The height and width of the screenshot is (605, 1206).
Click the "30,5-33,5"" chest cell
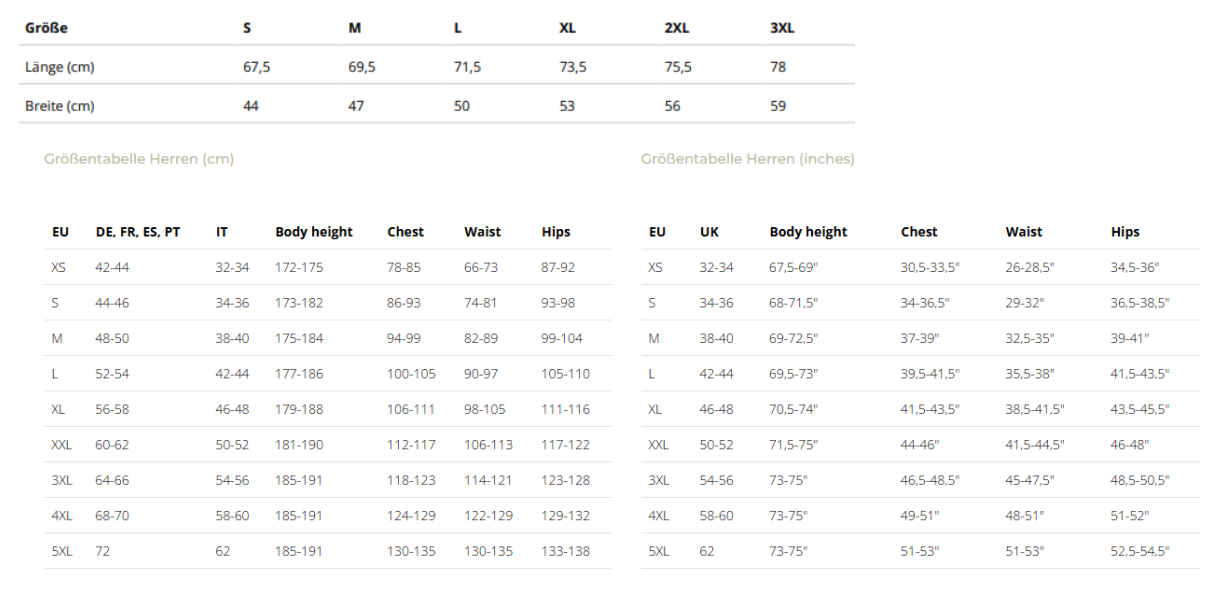pyautogui.click(x=930, y=268)
